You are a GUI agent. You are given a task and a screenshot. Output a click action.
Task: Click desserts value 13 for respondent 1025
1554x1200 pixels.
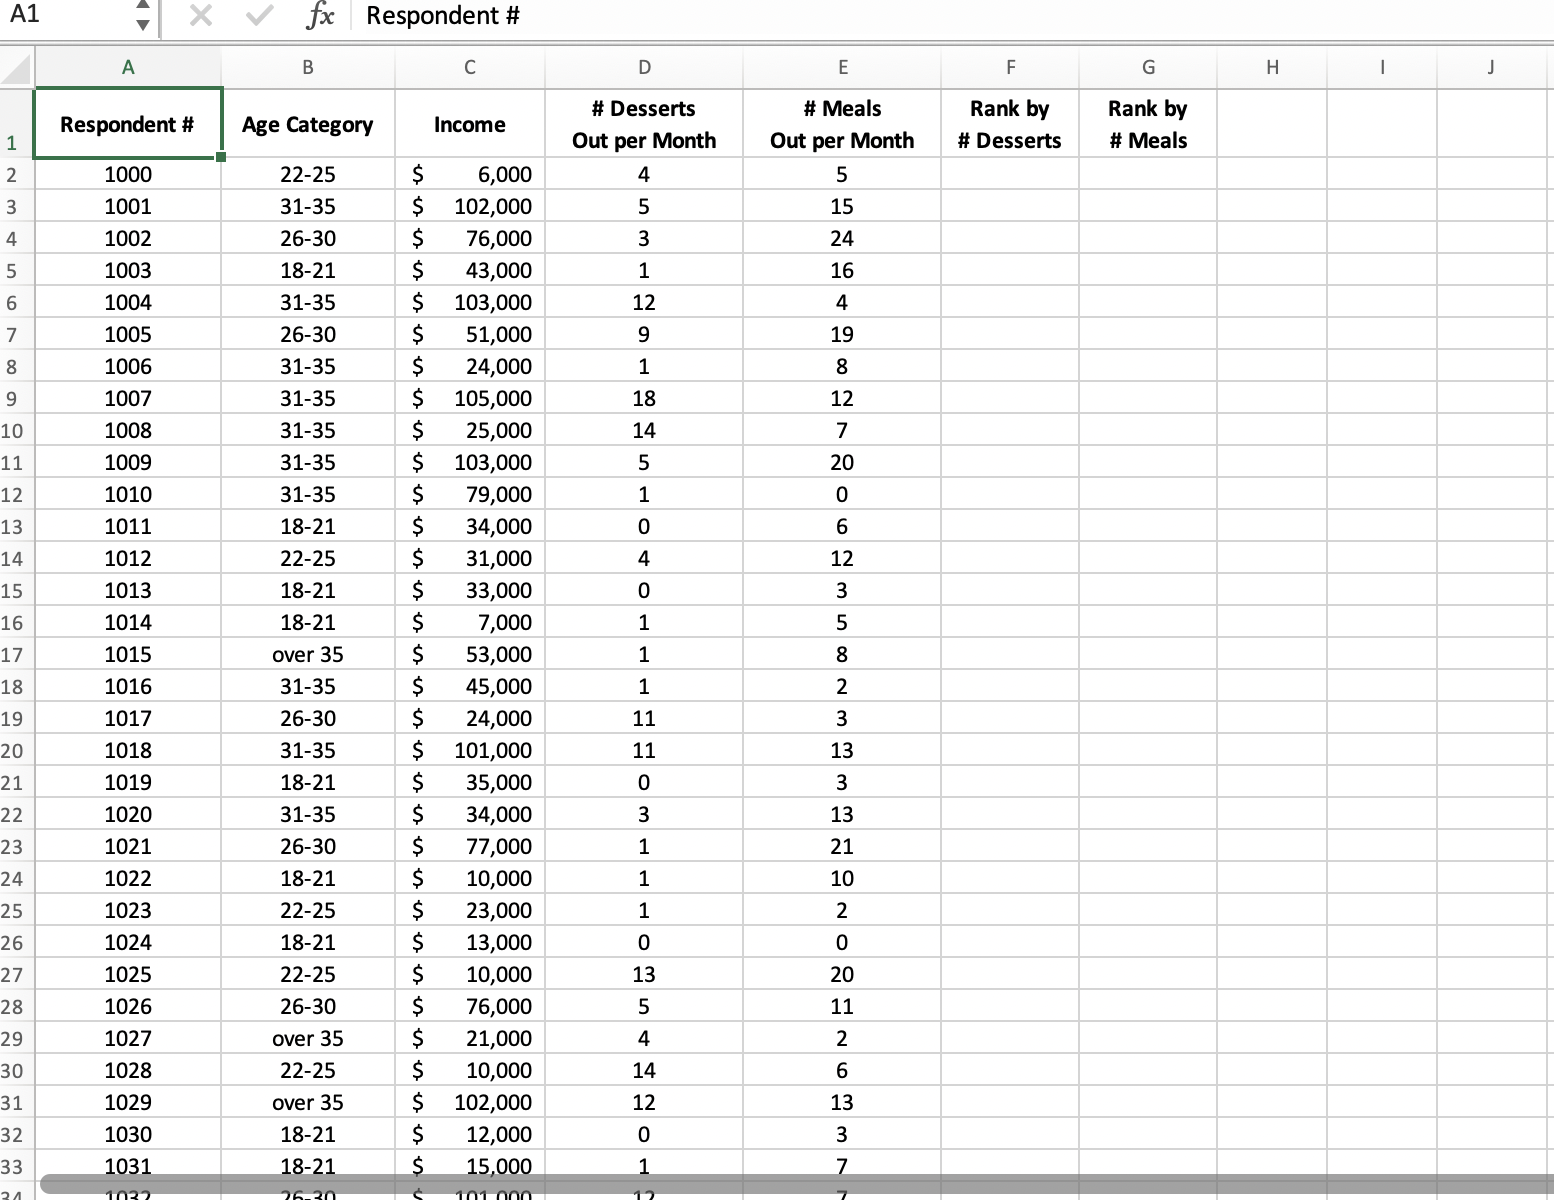pos(644,975)
